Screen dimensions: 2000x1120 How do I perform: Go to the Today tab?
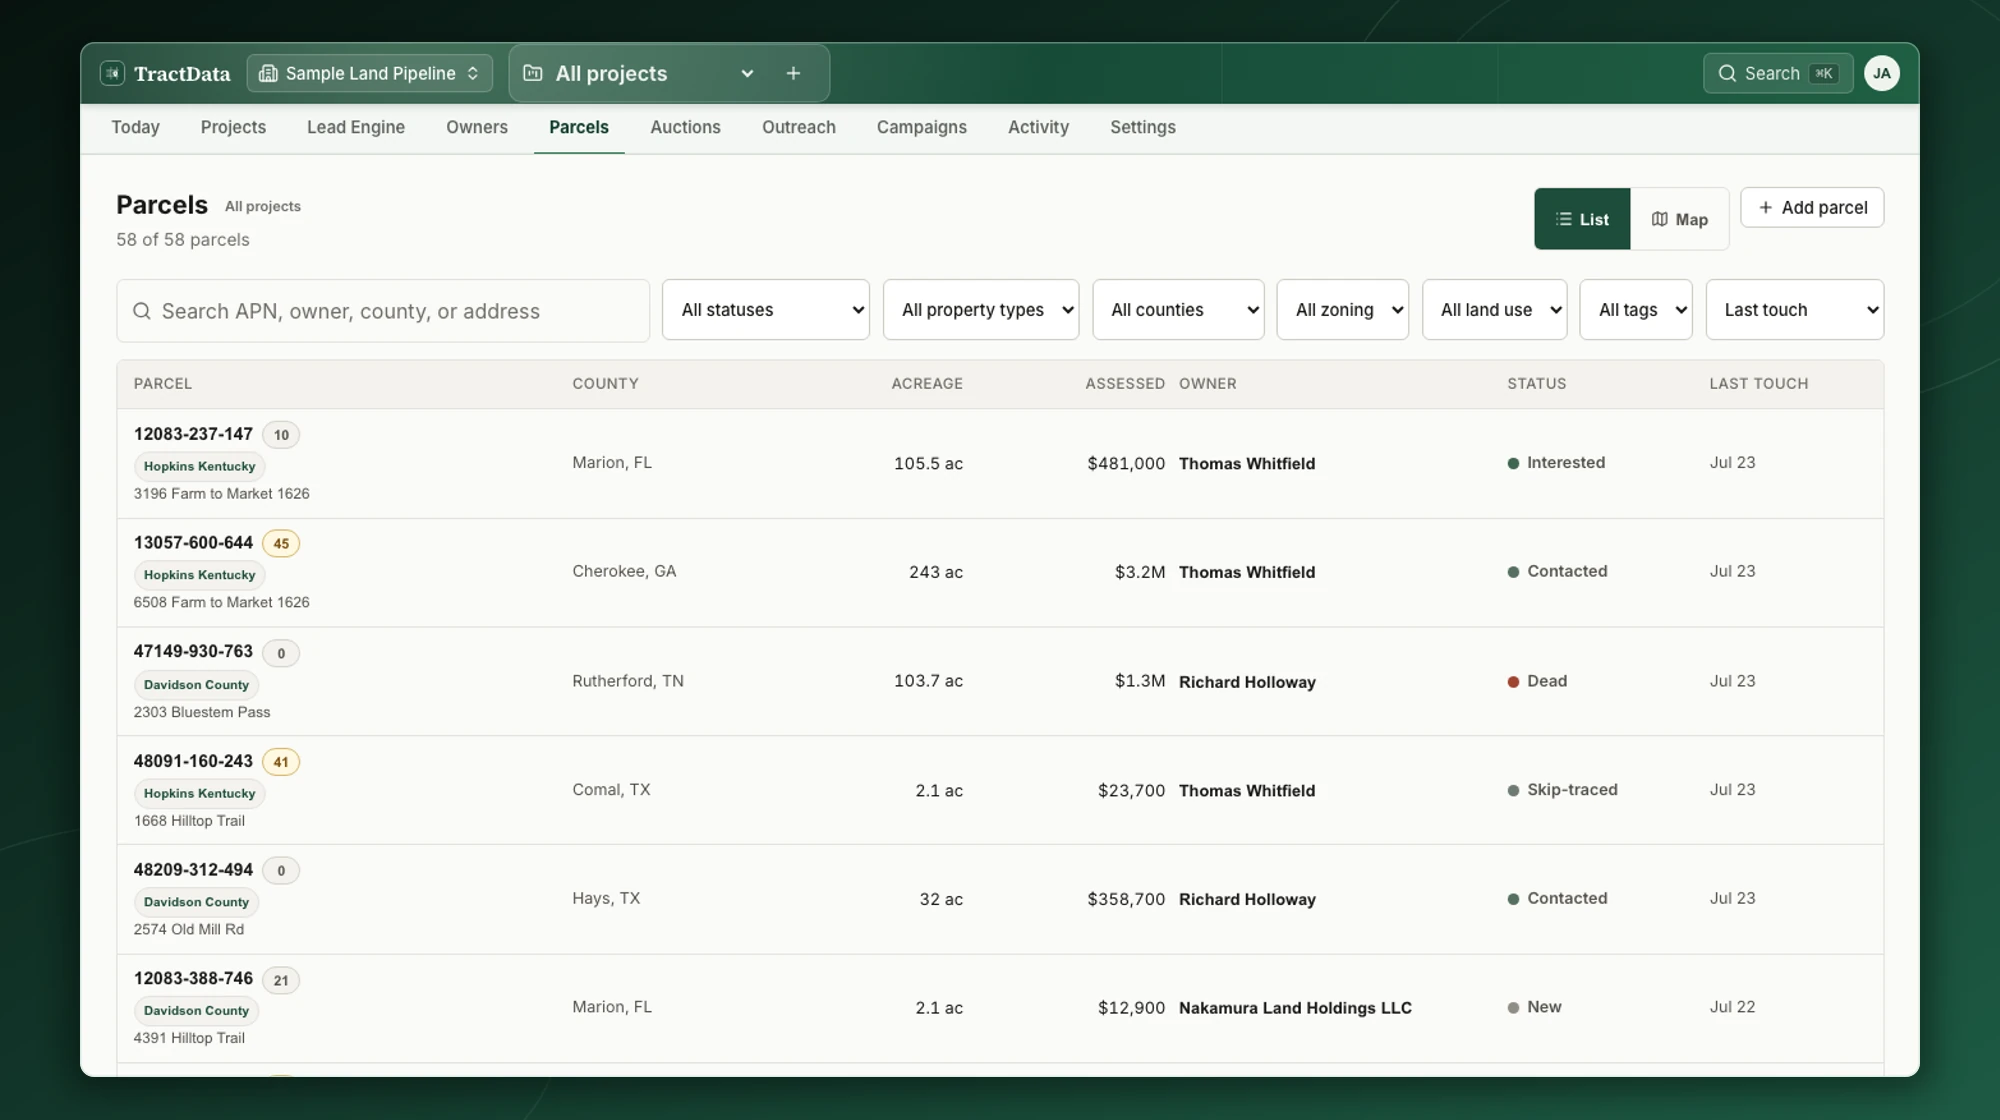[x=135, y=127]
